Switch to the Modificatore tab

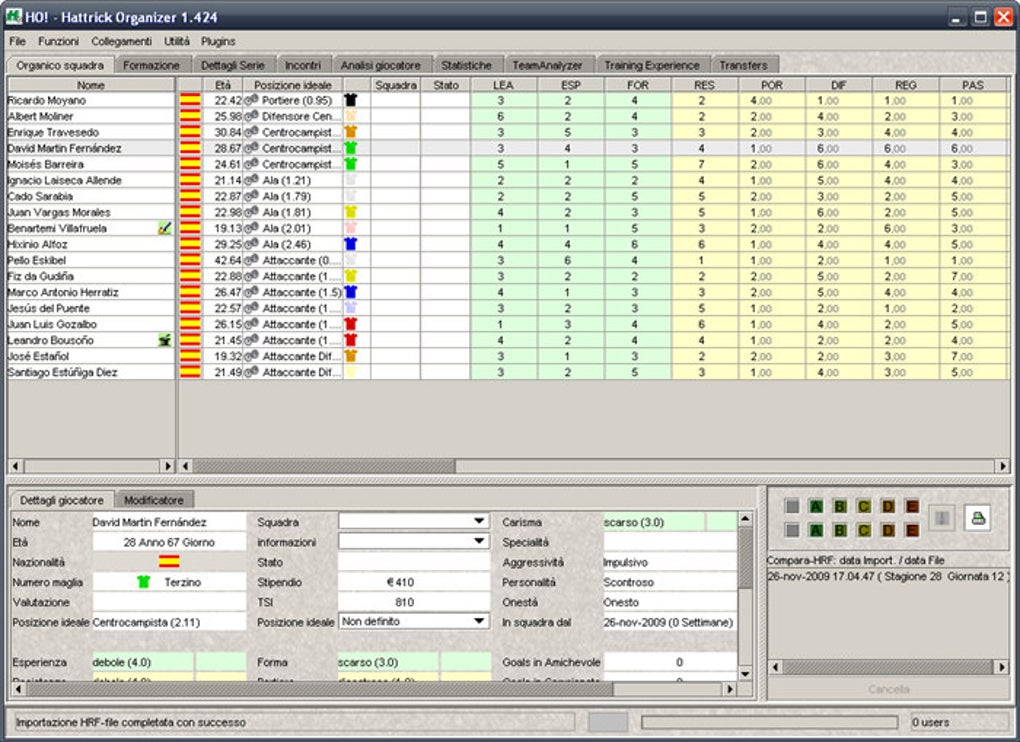tap(154, 500)
